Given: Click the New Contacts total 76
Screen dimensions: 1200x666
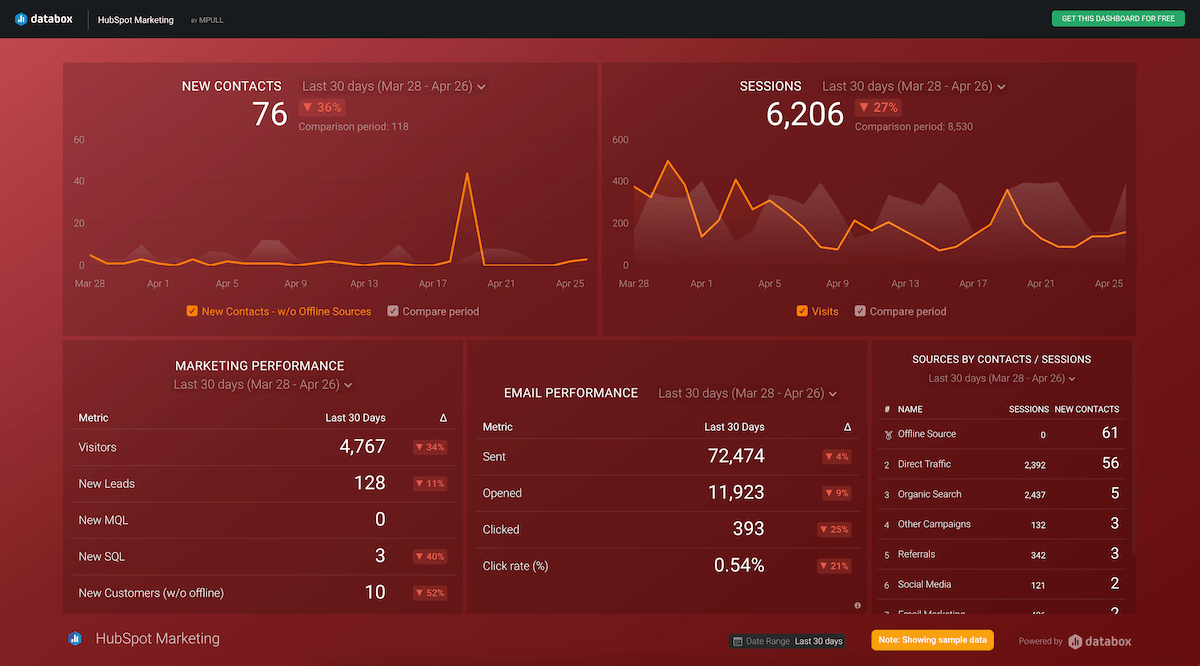Looking at the screenshot, I should 270,114.
